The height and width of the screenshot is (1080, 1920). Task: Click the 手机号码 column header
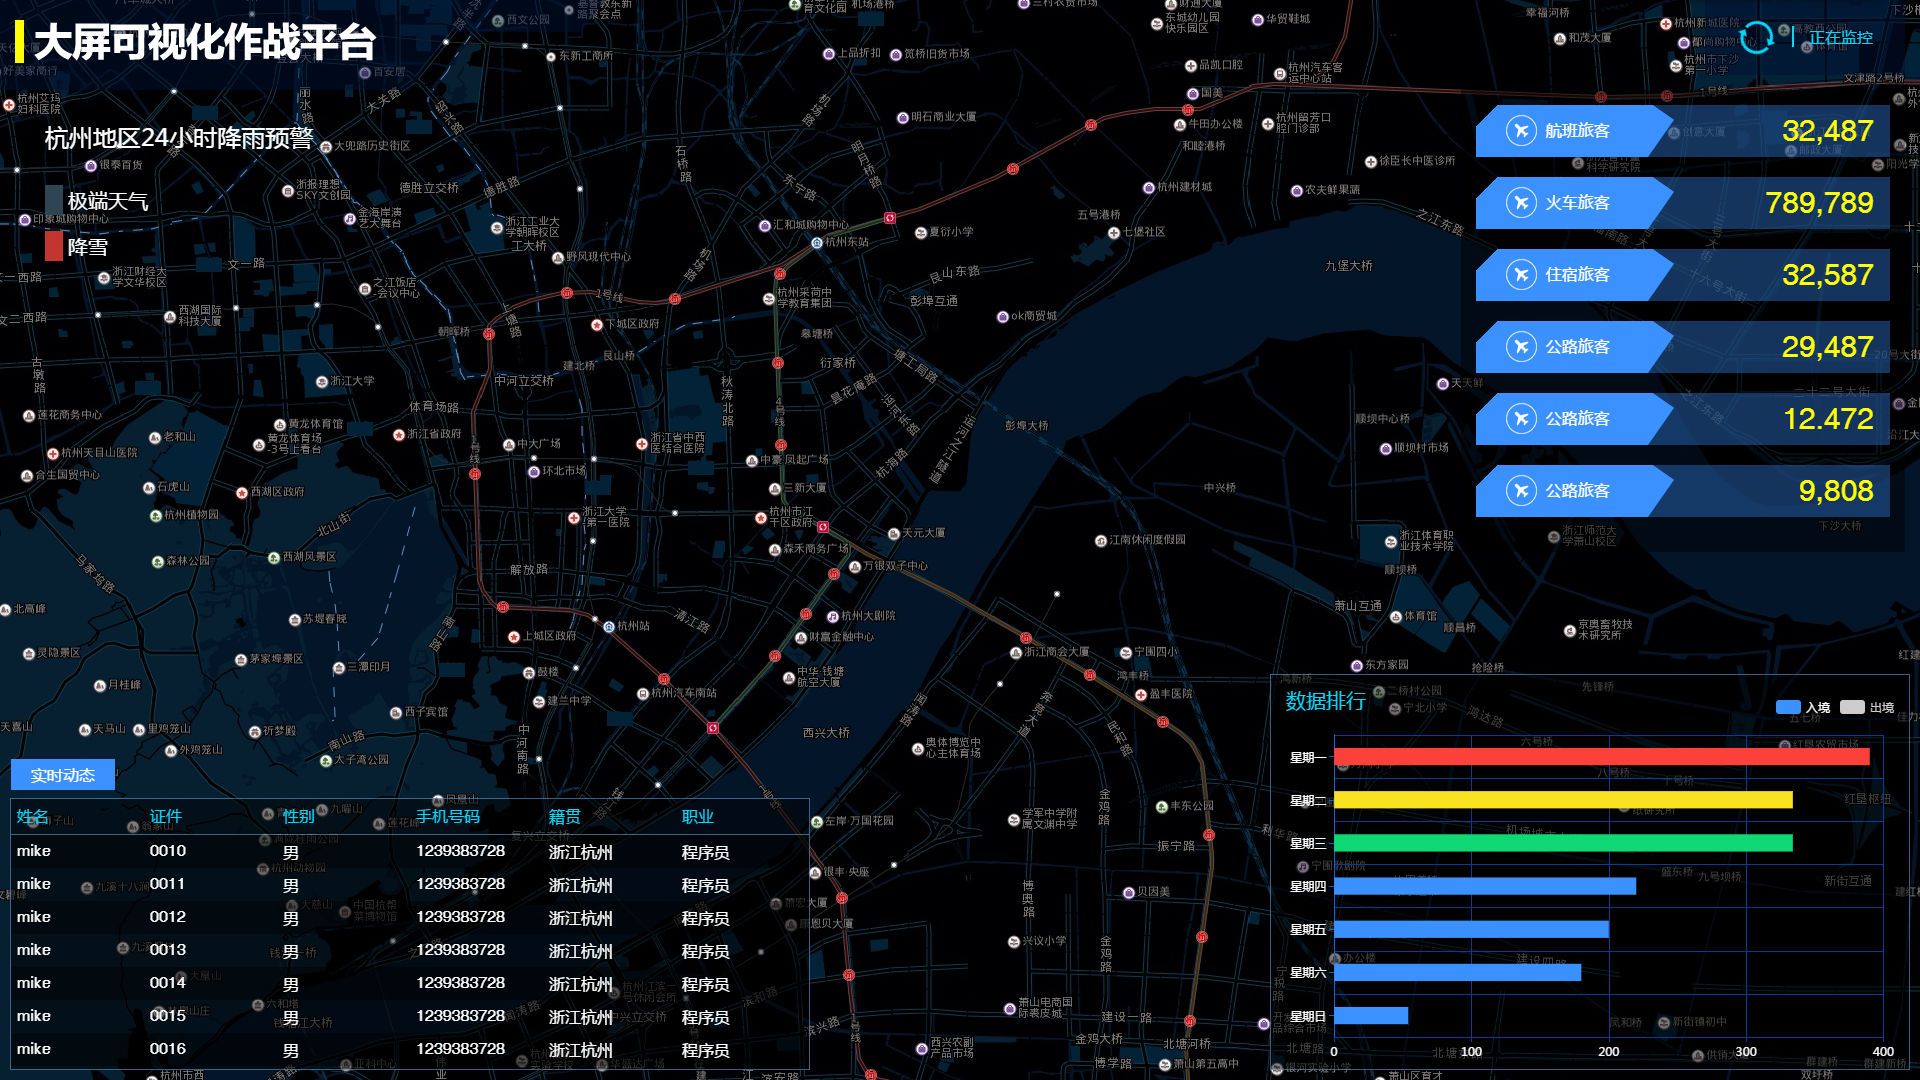click(x=448, y=817)
